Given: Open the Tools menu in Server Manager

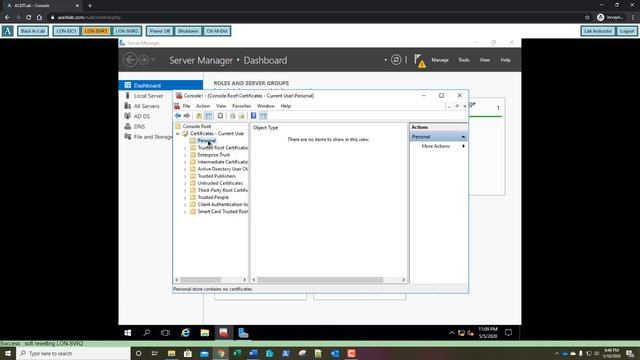Looking at the screenshot, I should pos(464,60).
